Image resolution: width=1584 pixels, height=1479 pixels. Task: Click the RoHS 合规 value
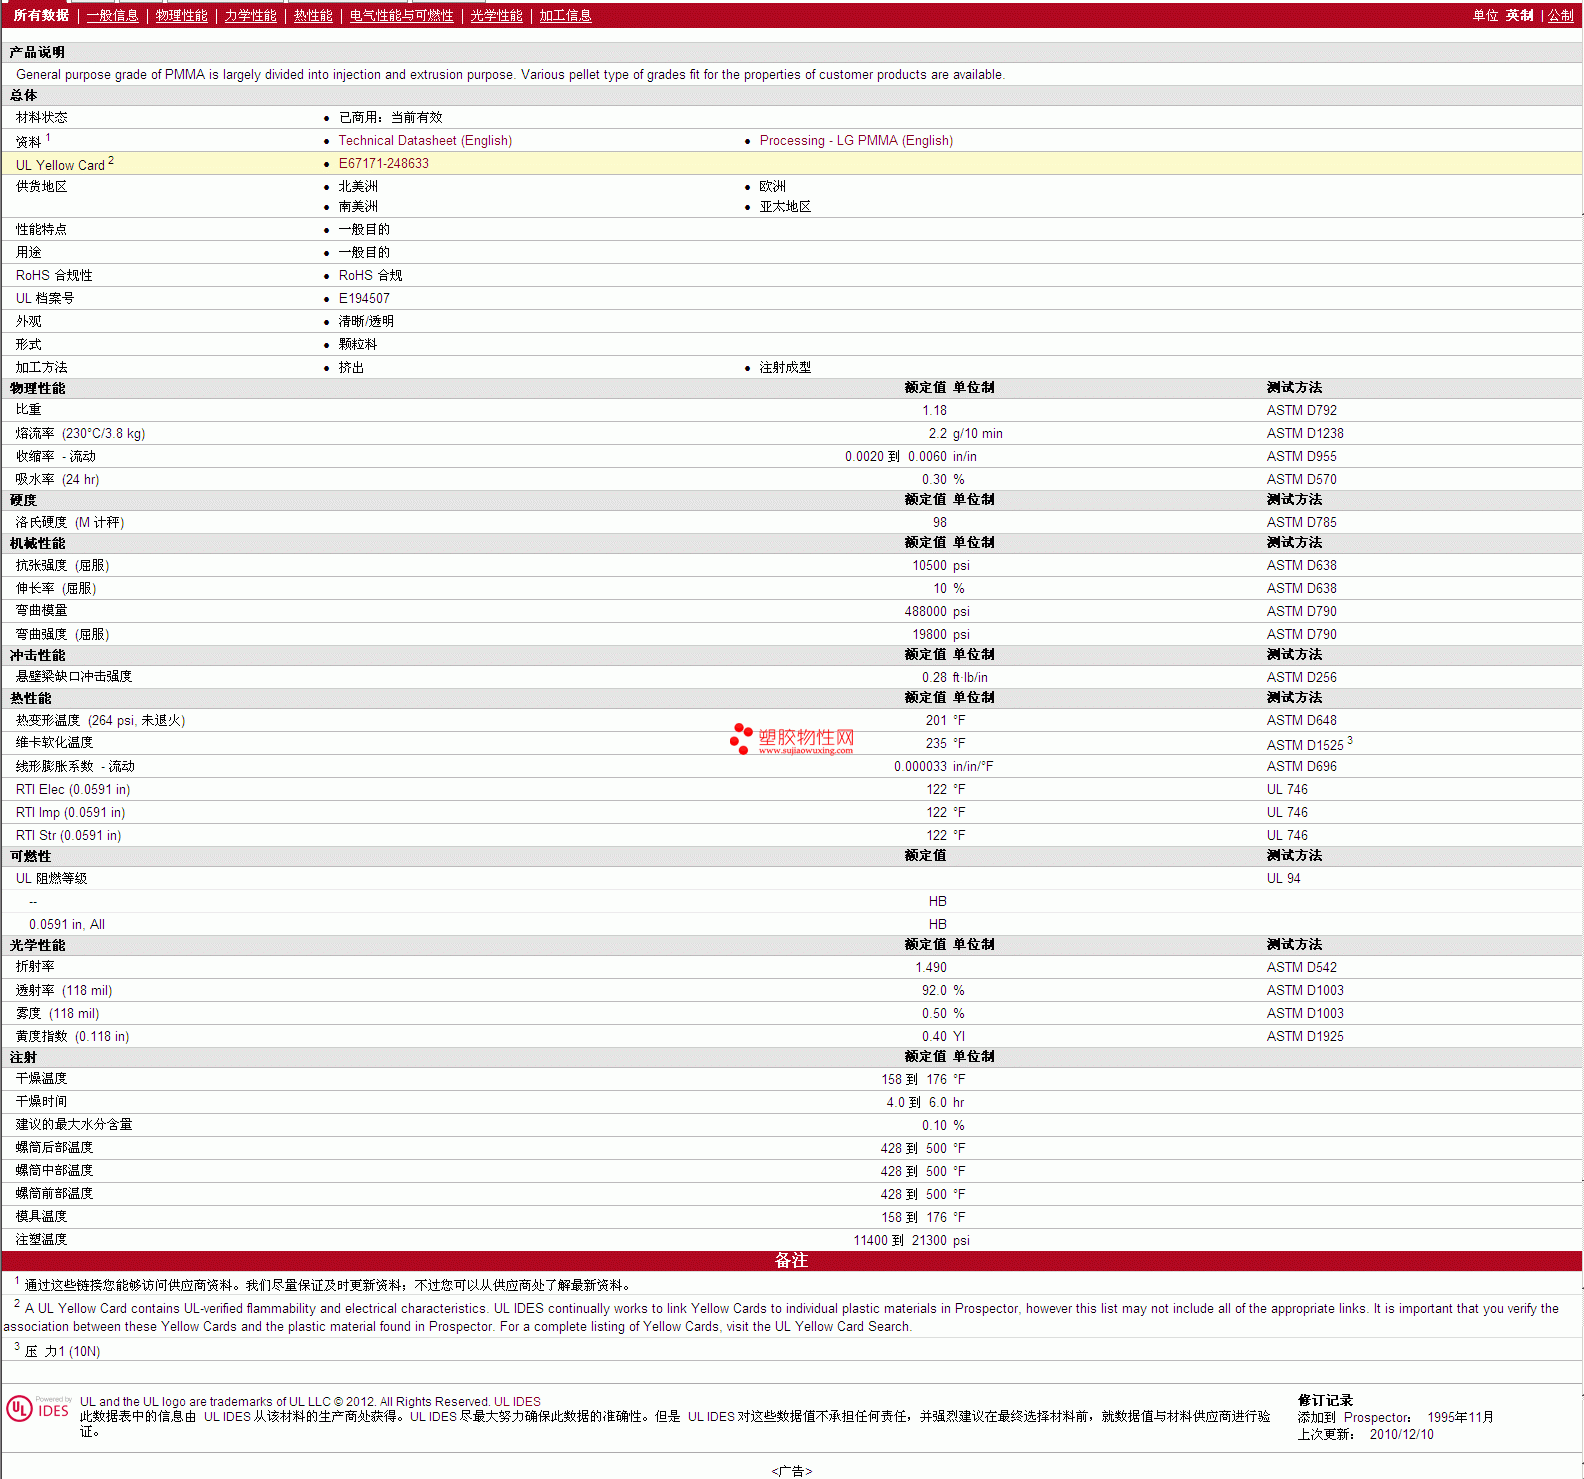click(x=370, y=276)
